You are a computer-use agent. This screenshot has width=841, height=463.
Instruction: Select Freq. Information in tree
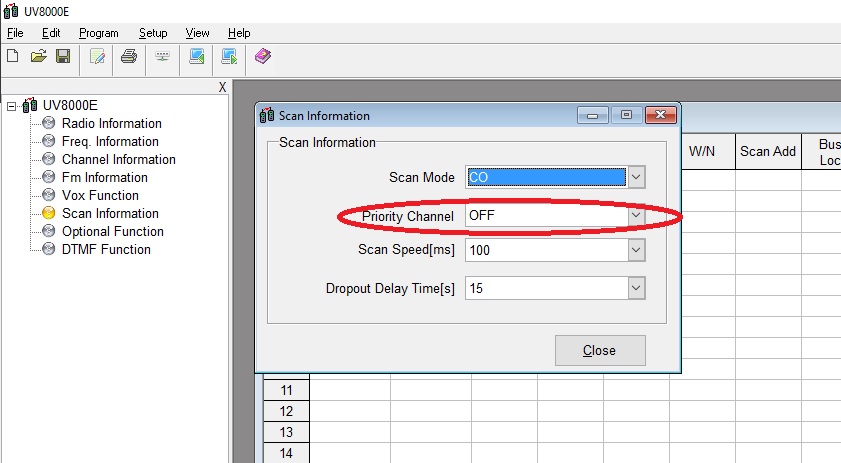110,142
